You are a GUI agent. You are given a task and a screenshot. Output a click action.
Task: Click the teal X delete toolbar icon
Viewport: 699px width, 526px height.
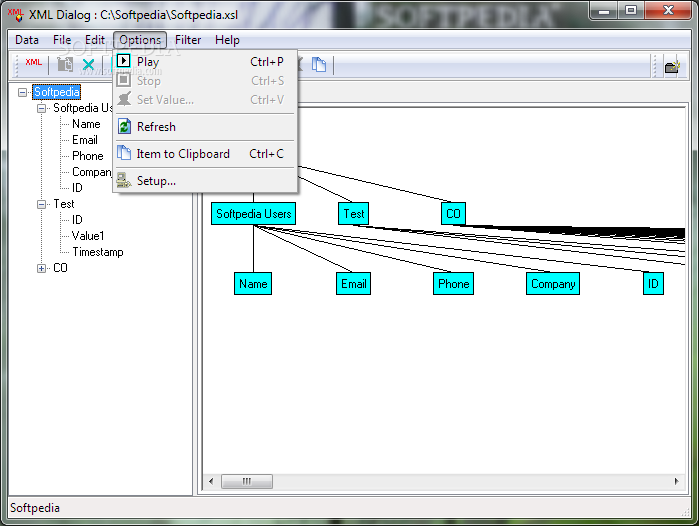(x=88, y=65)
